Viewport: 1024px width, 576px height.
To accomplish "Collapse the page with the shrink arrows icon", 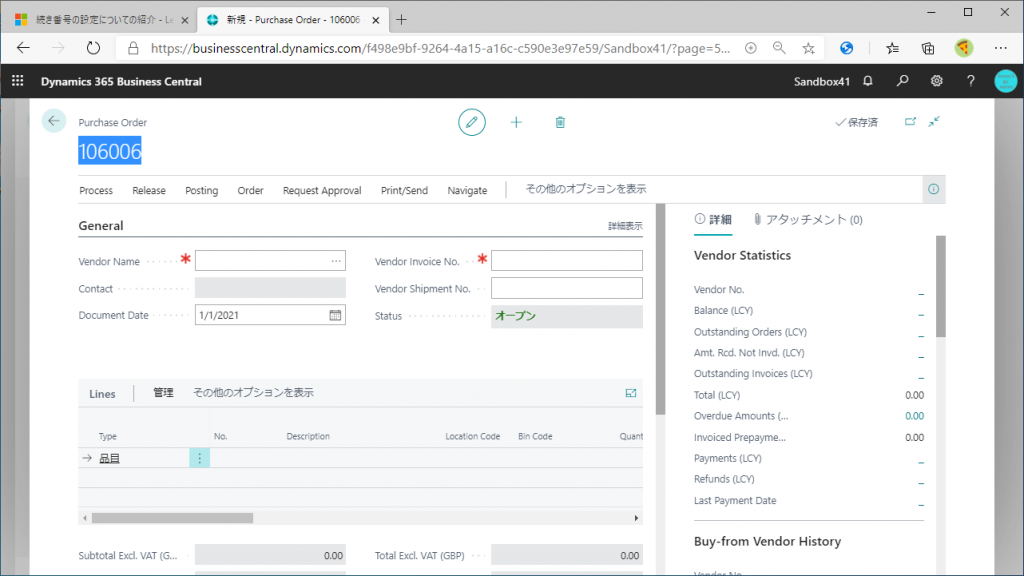I will (935, 121).
